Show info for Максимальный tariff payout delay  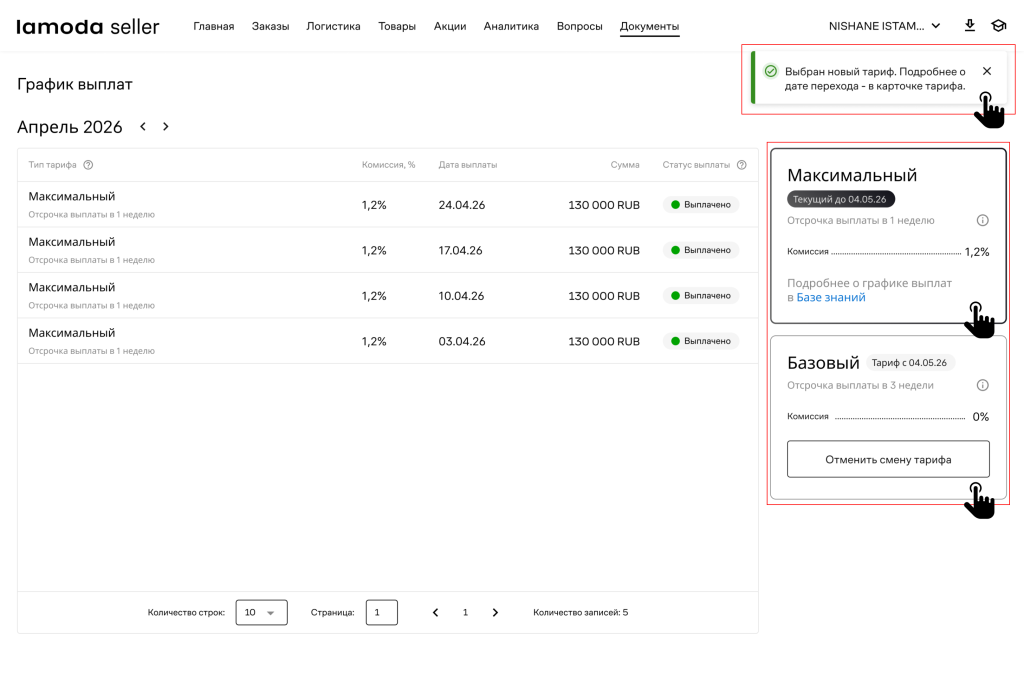[982, 220]
